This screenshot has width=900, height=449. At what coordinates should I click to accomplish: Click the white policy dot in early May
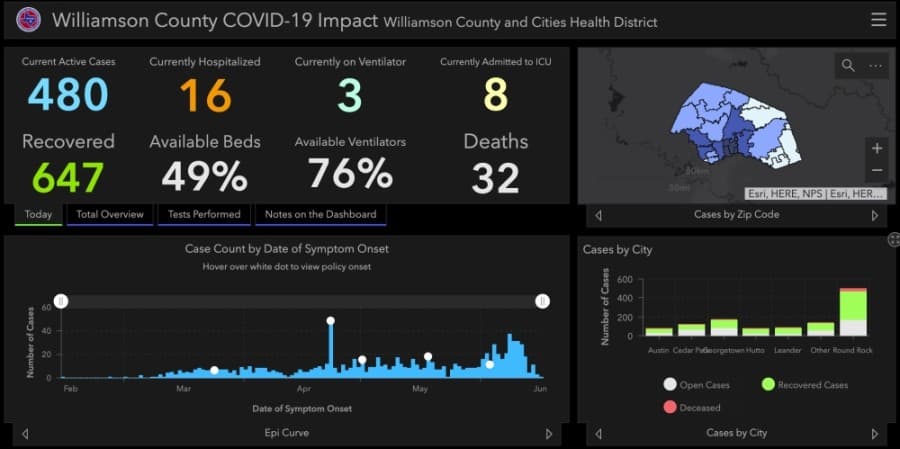coord(428,357)
